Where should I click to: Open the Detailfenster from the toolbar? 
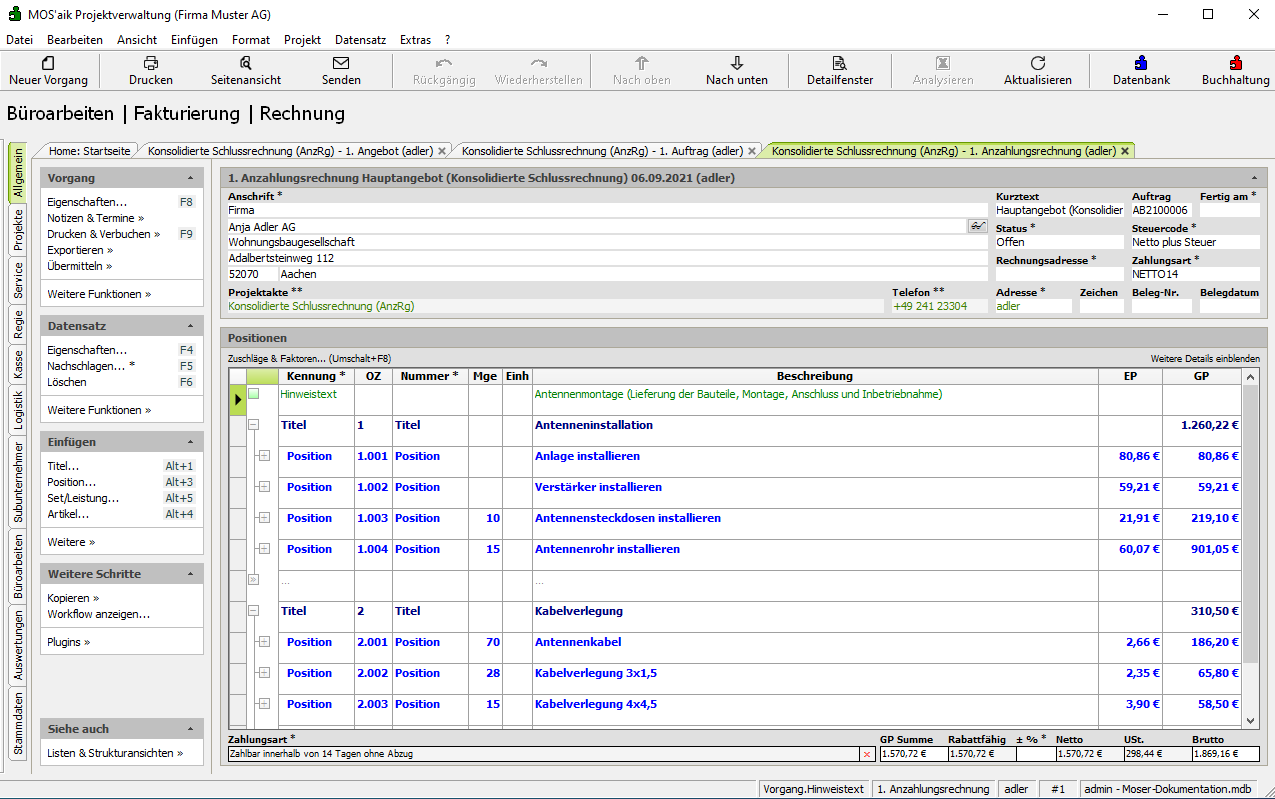[839, 63]
